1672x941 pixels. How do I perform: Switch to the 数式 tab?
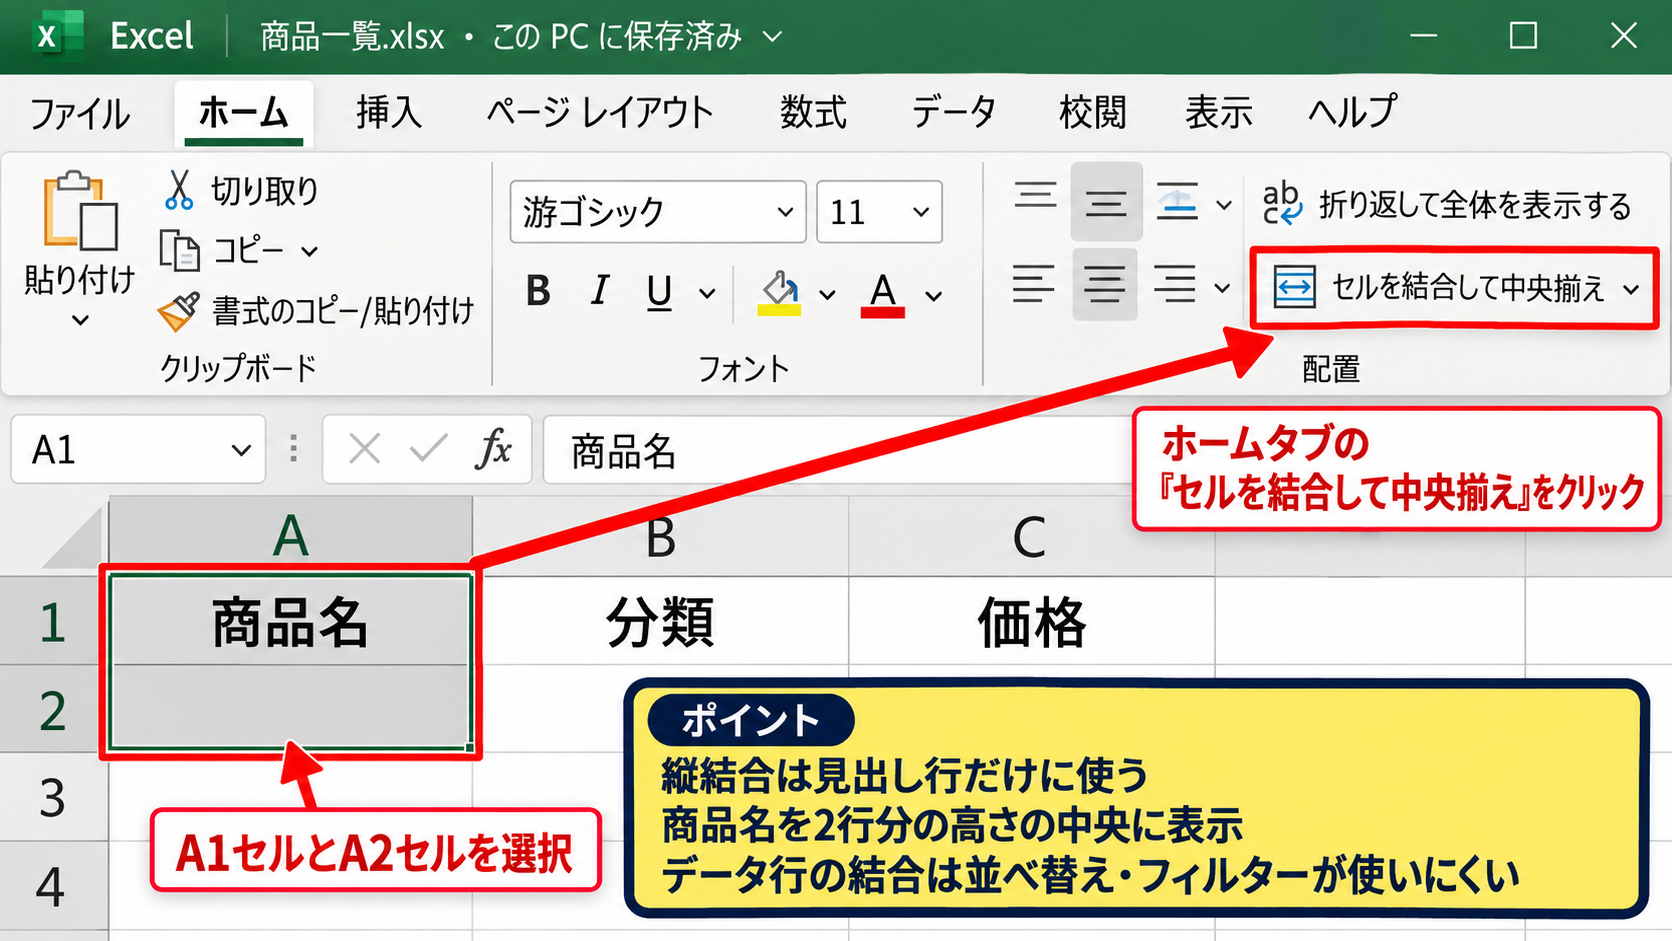[813, 112]
